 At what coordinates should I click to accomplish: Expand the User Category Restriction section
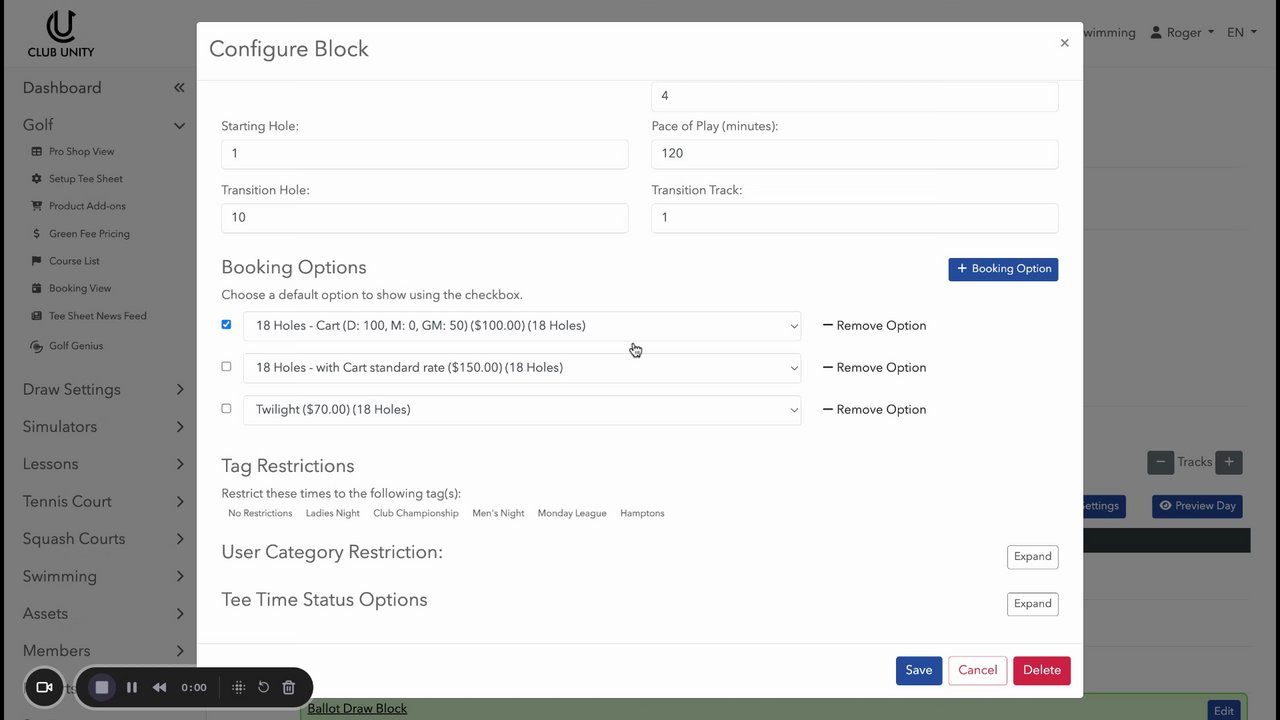(x=1032, y=557)
